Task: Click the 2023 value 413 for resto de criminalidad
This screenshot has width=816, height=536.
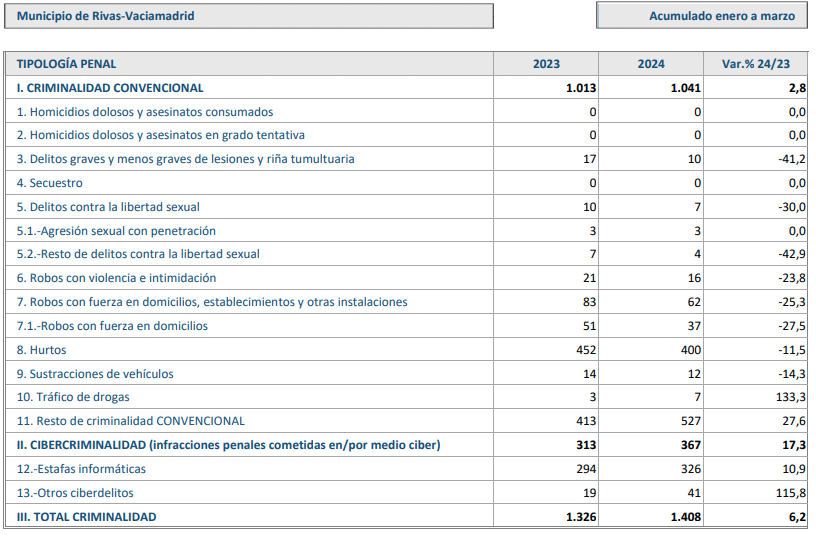Action: pos(586,420)
